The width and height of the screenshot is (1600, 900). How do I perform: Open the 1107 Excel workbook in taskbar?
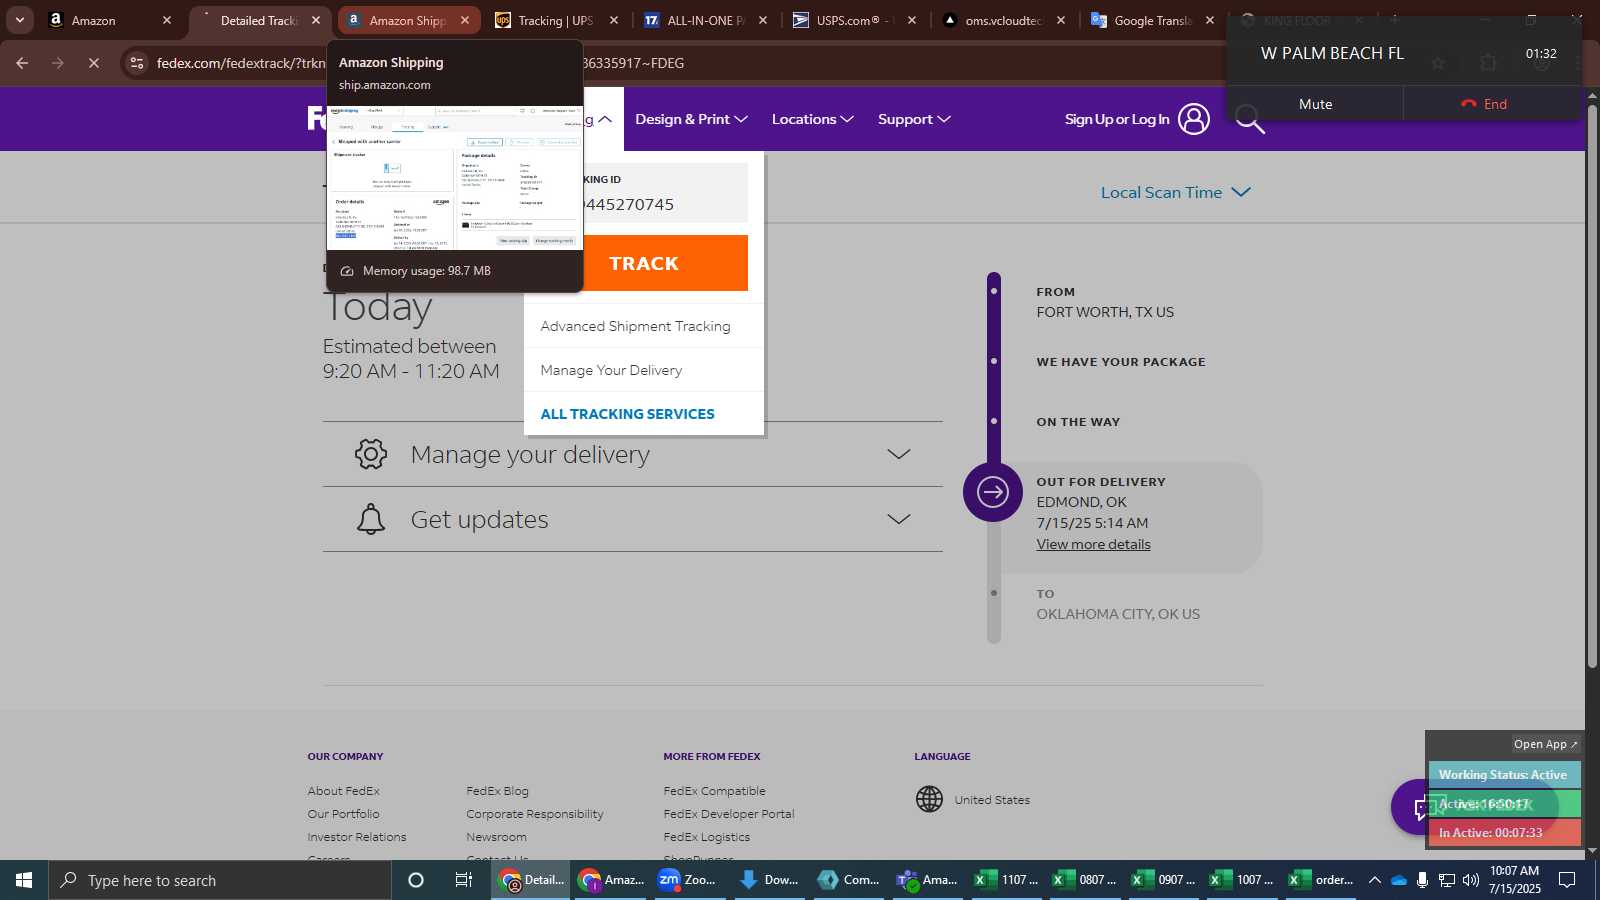pyautogui.click(x=1007, y=880)
